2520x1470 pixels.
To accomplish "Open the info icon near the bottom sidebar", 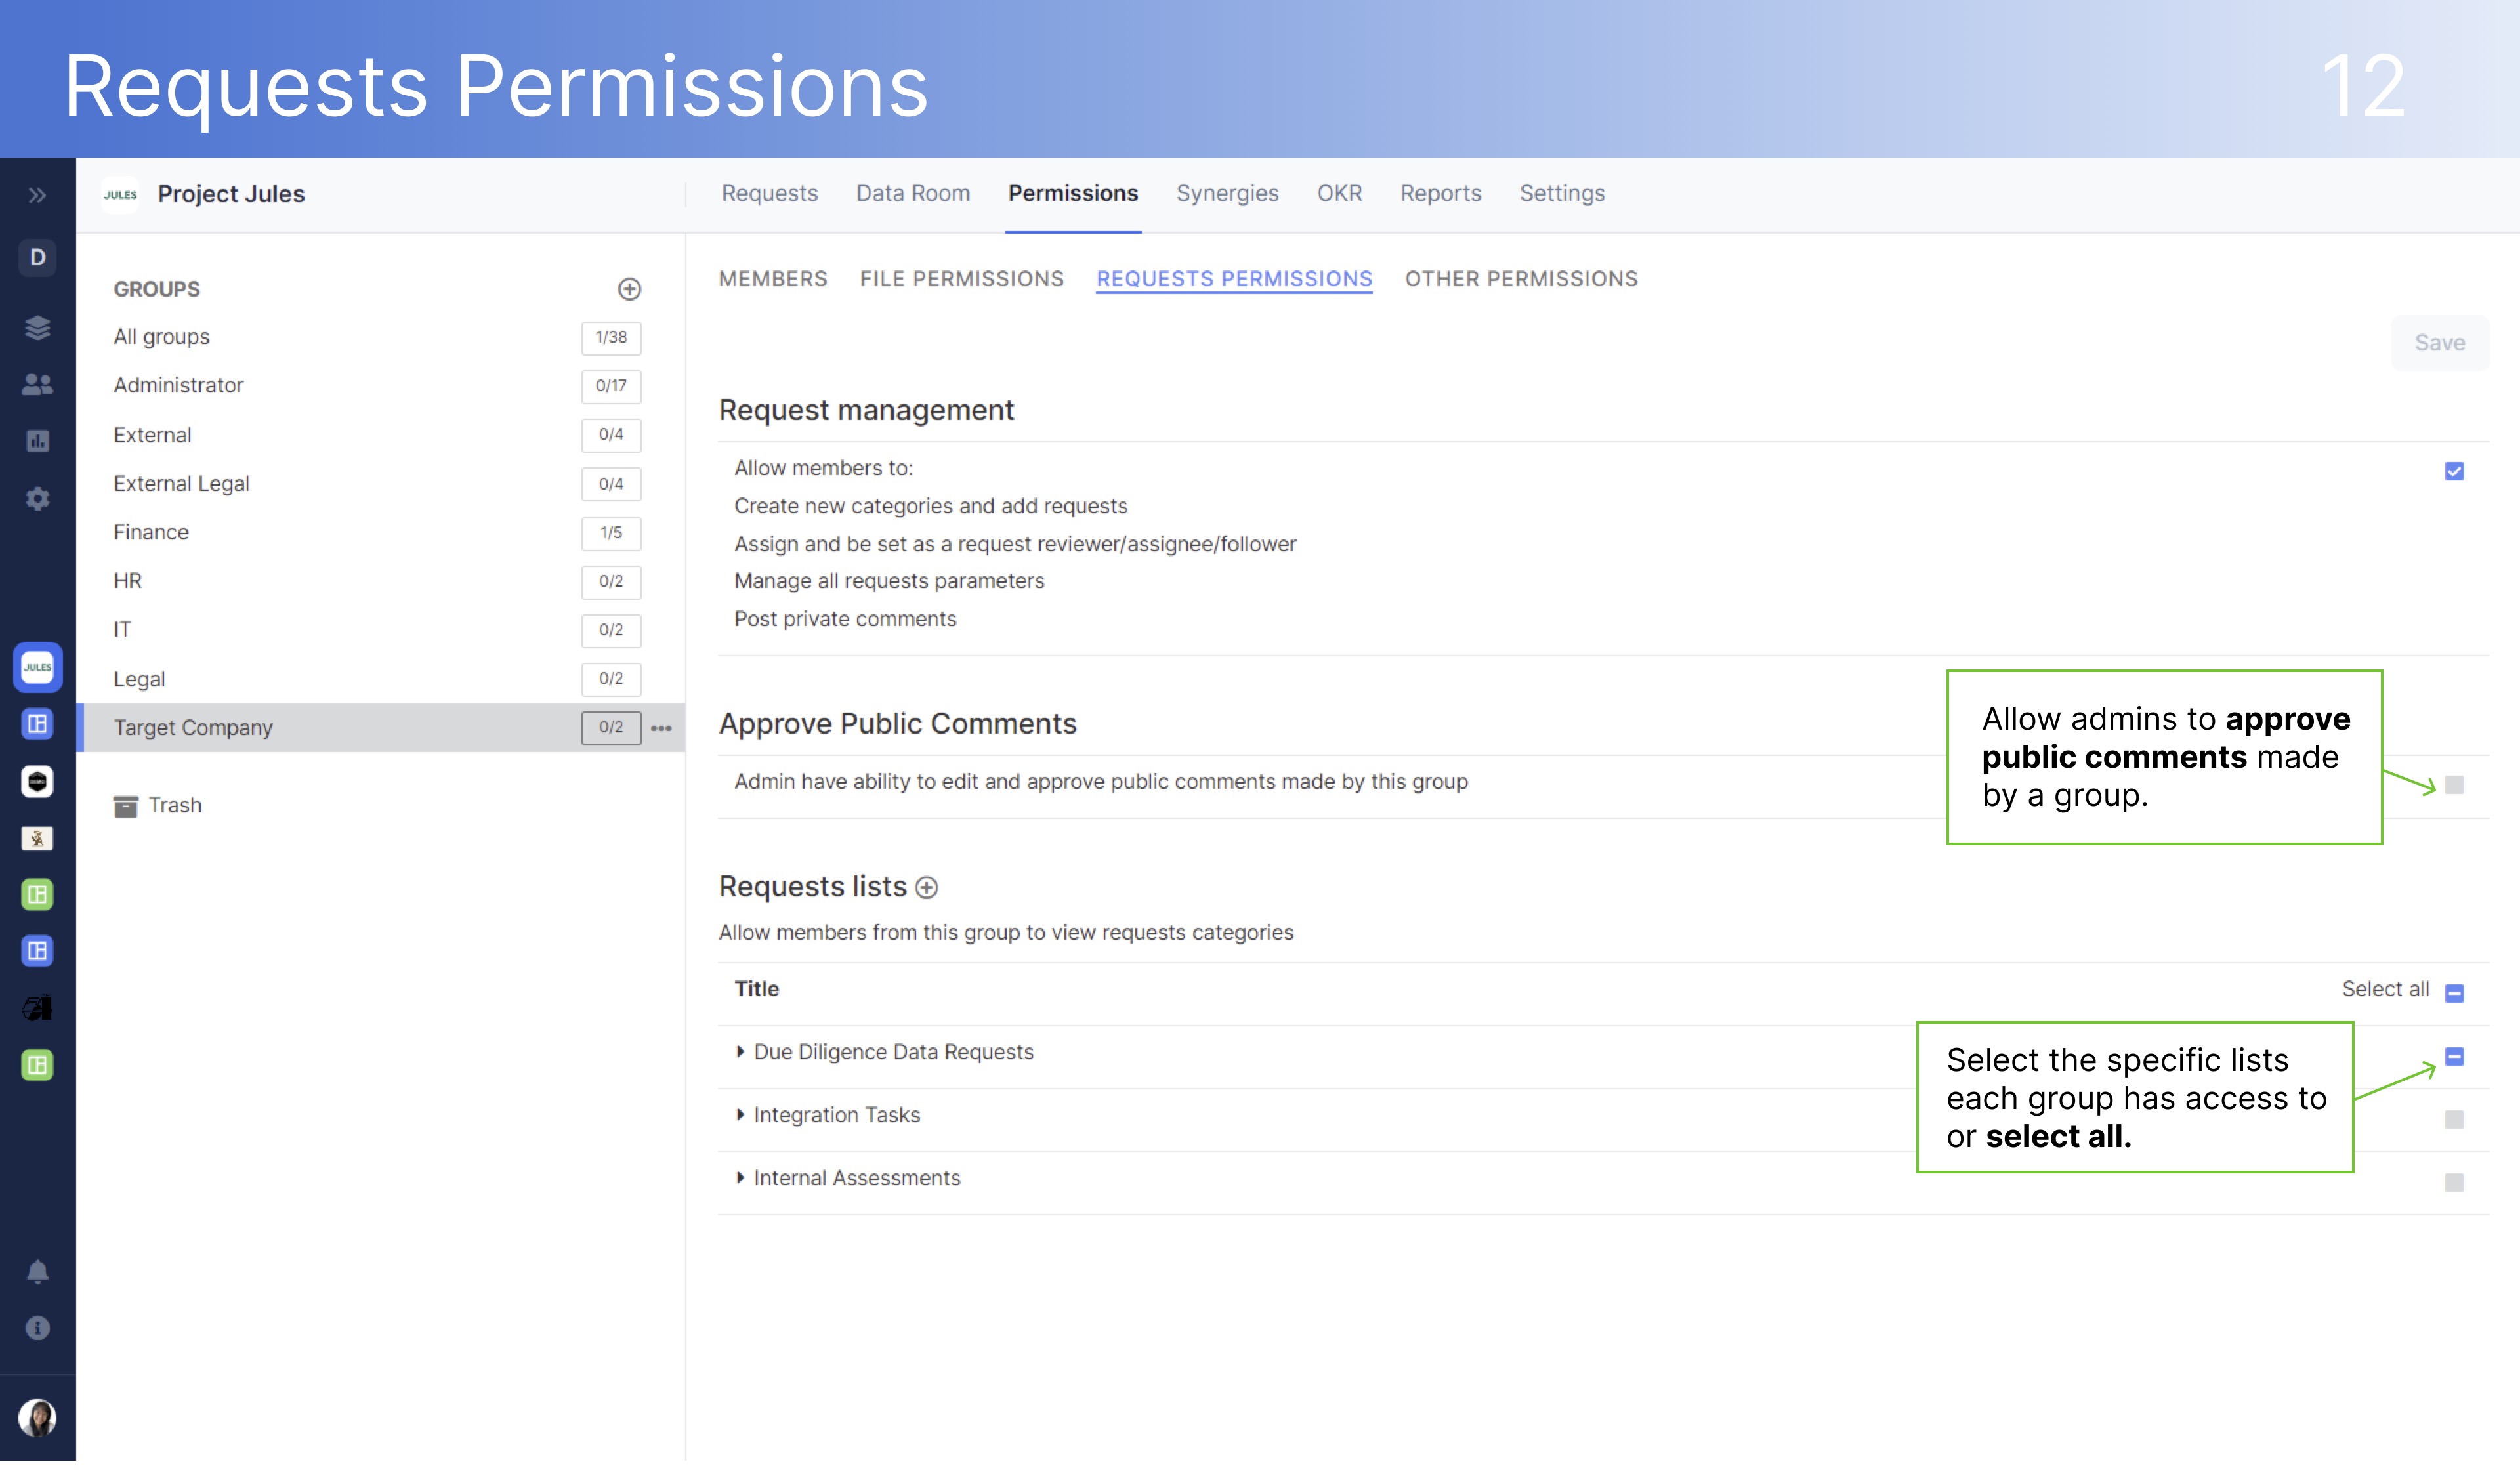I will pyautogui.click(x=37, y=1328).
